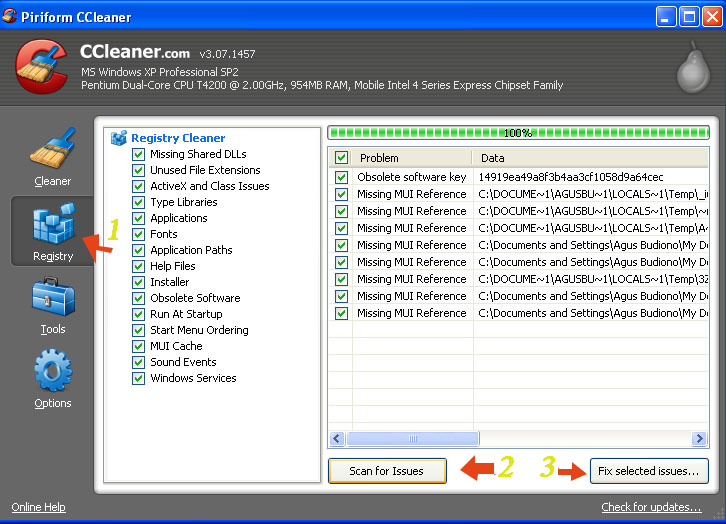Open the Tools toolbox icon
The height and width of the screenshot is (524, 726).
tap(53, 297)
